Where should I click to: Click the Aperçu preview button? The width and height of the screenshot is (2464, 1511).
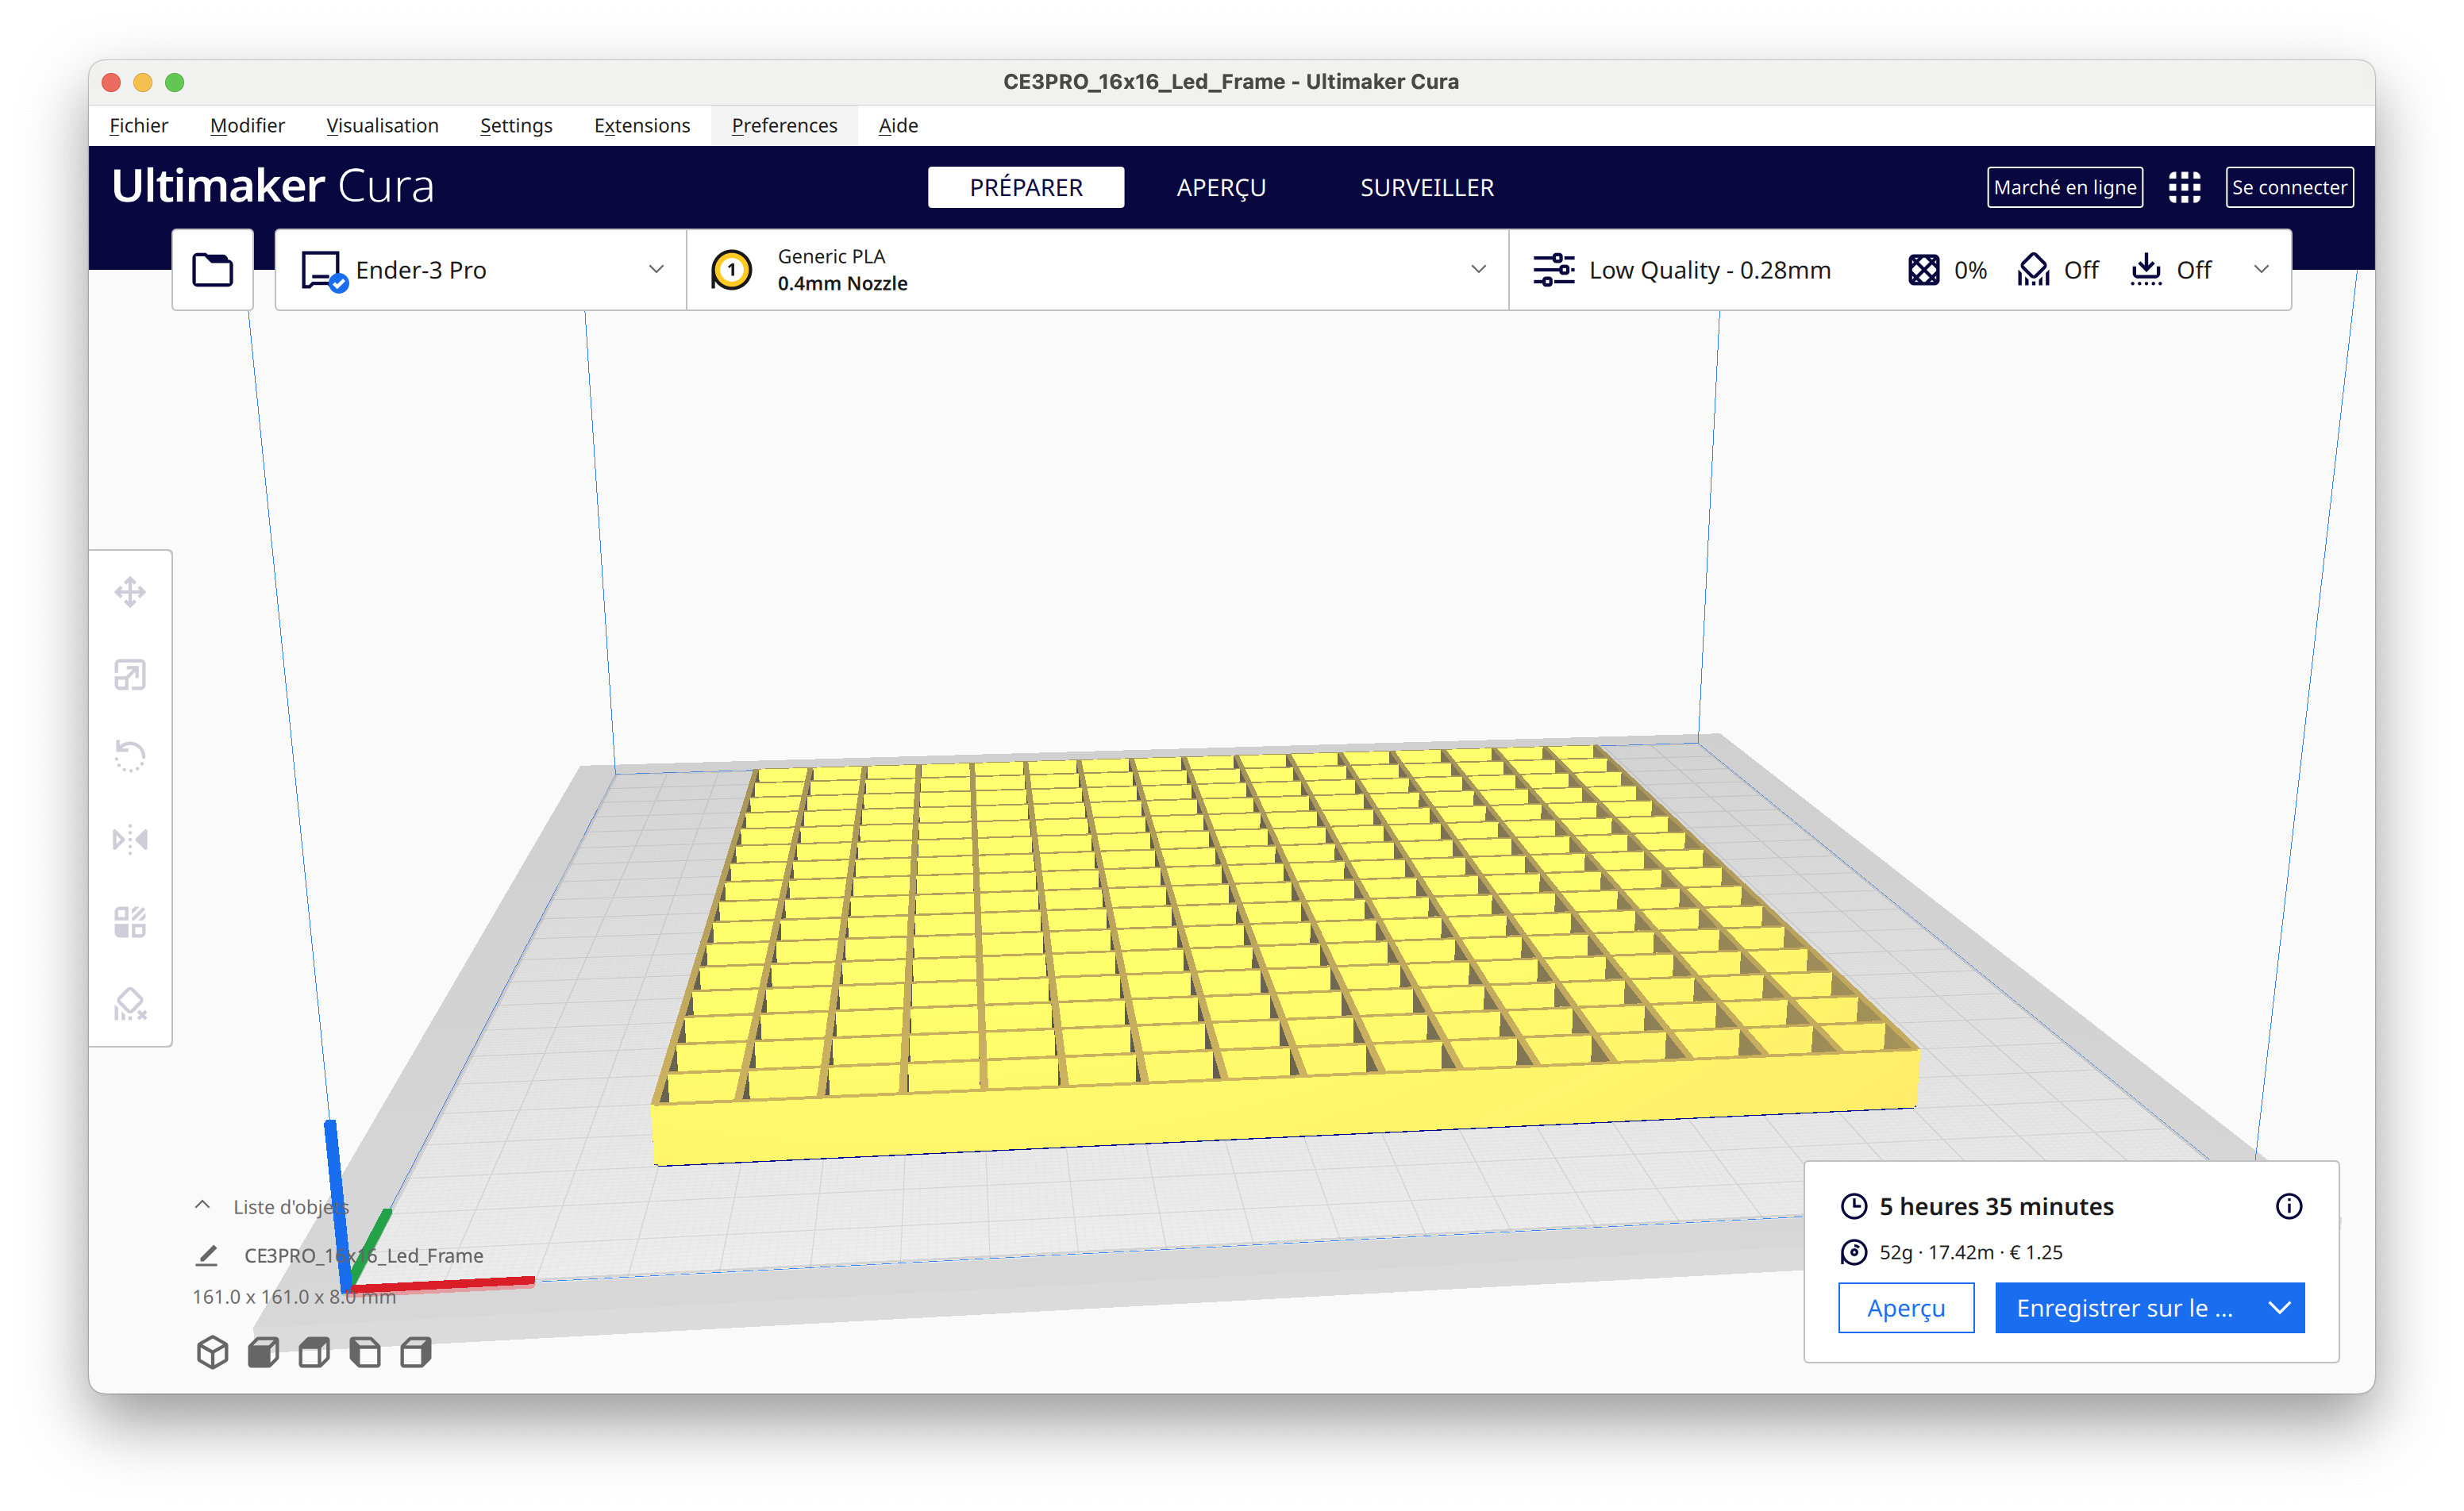click(1905, 1308)
